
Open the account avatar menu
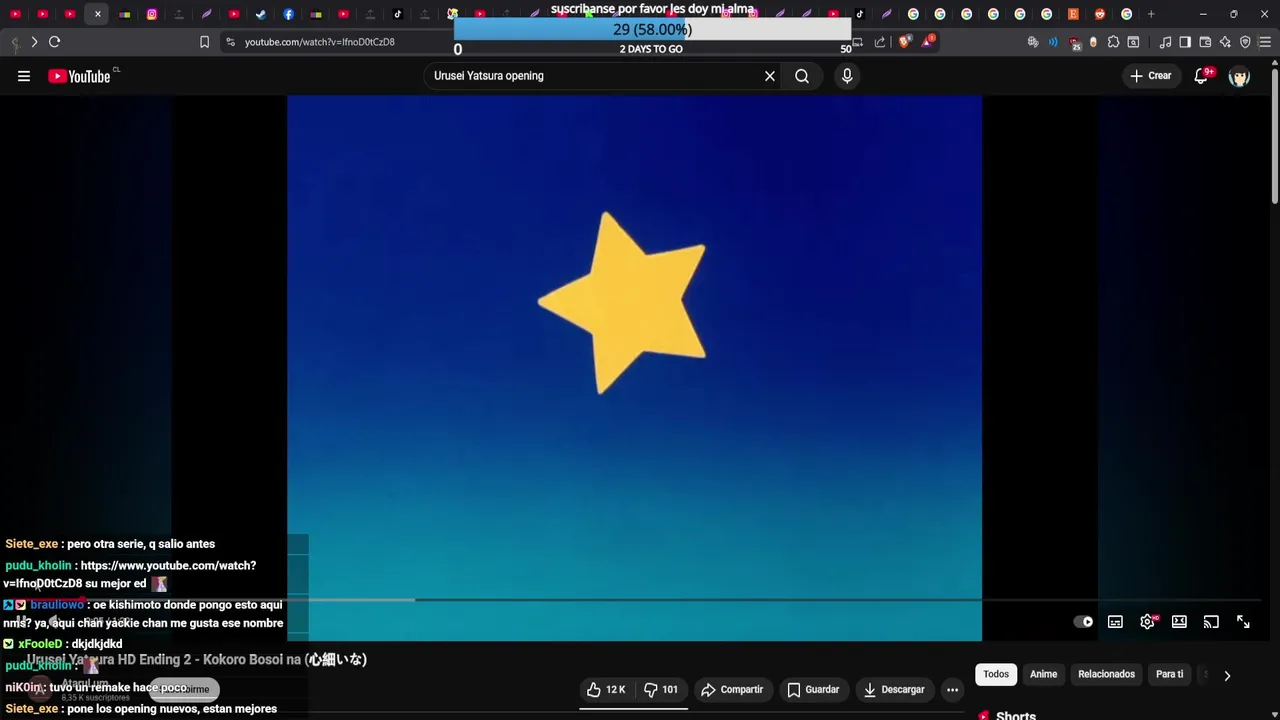point(1239,76)
